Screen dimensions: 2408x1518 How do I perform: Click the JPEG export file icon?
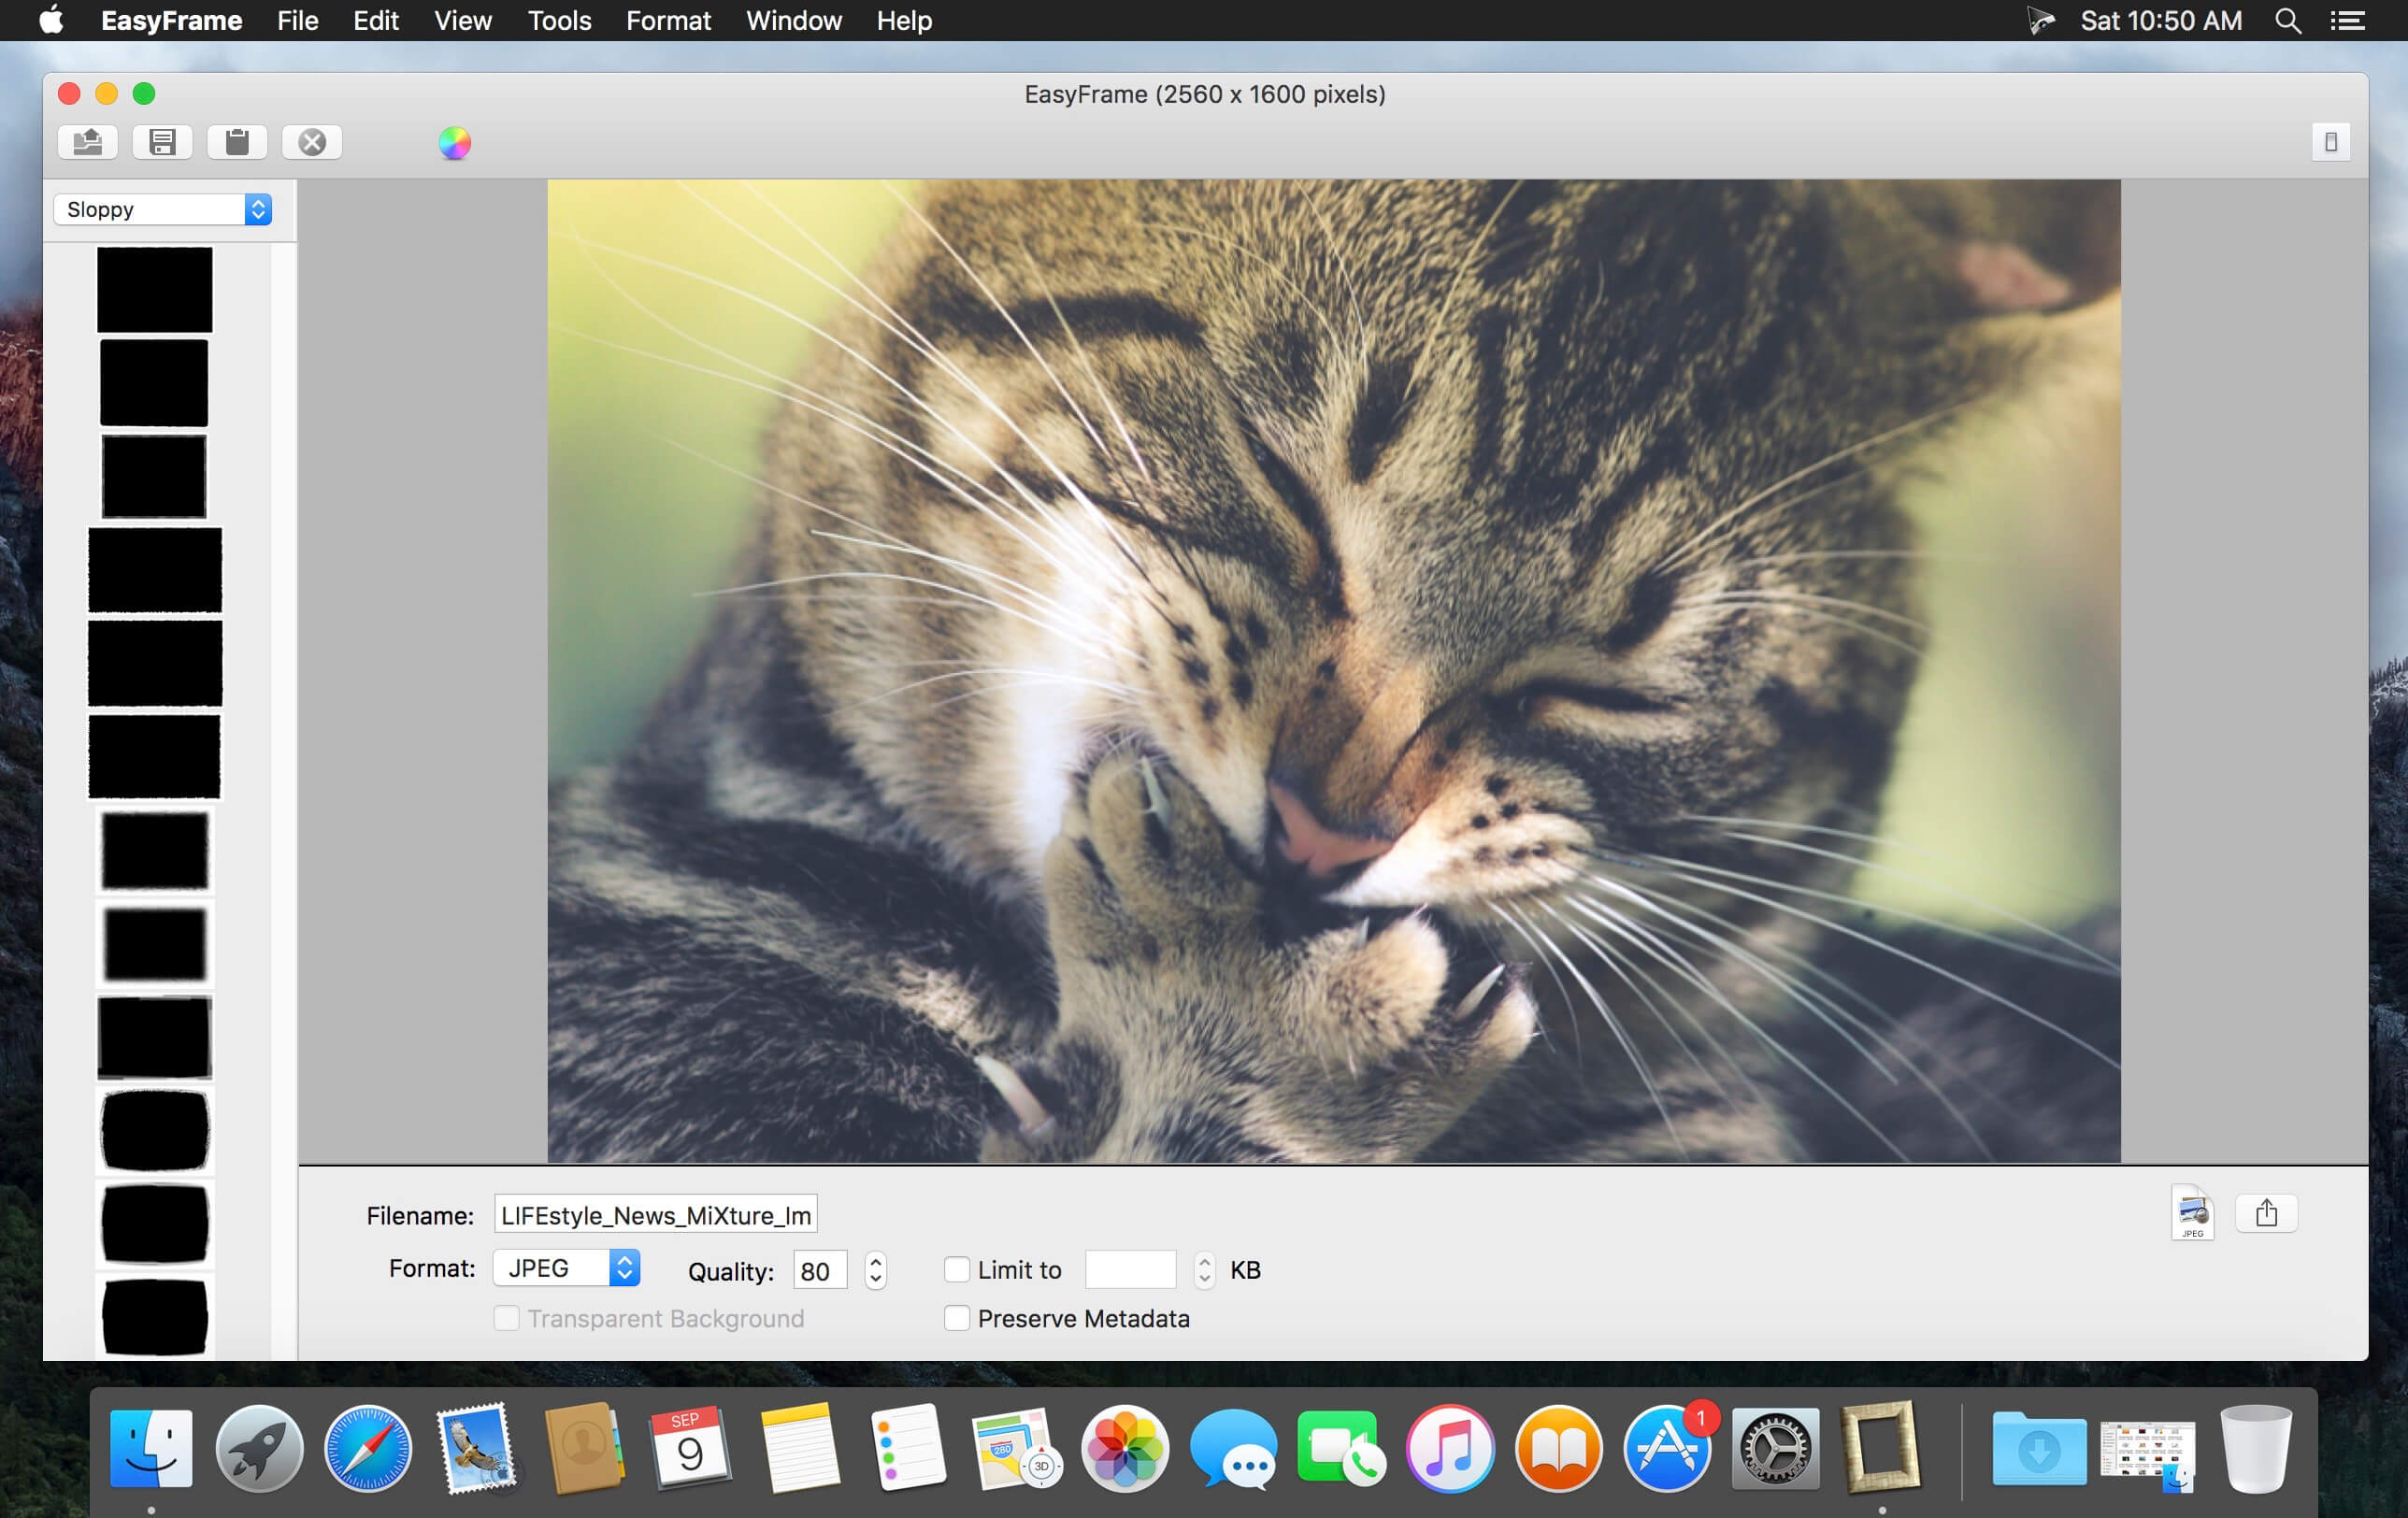(x=2192, y=1213)
